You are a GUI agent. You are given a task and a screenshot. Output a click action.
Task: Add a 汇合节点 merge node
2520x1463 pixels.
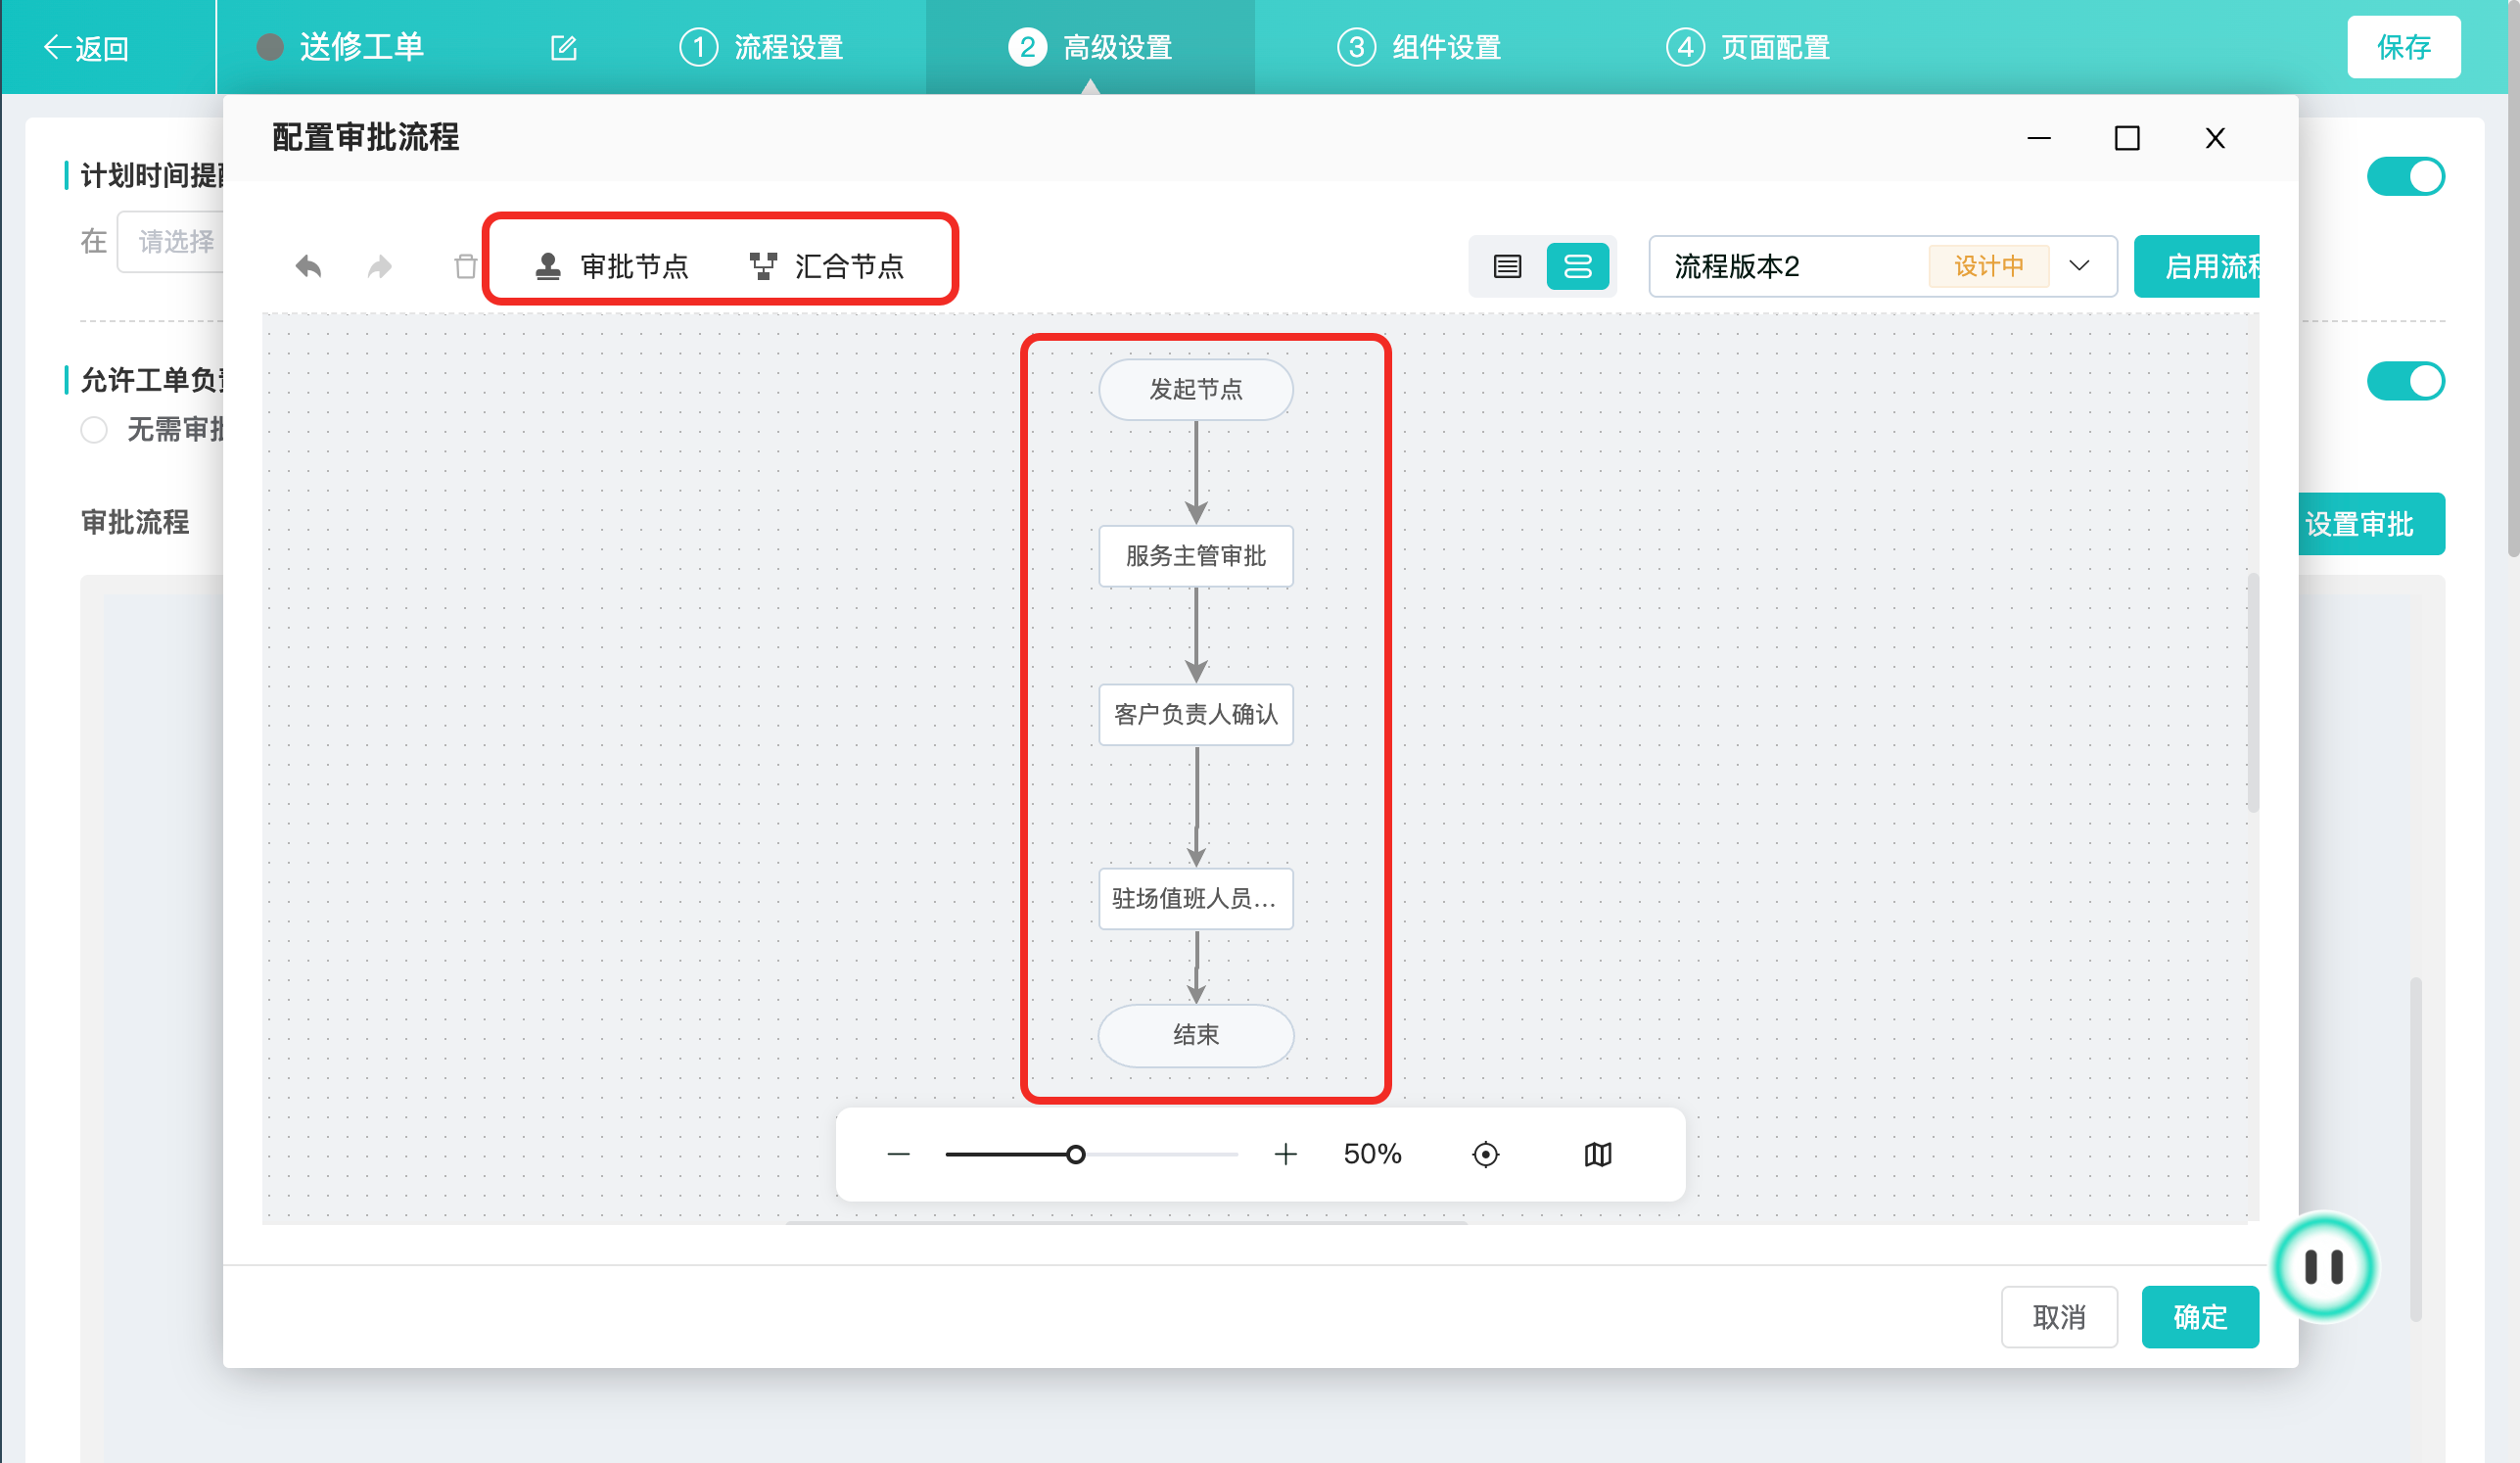click(827, 266)
